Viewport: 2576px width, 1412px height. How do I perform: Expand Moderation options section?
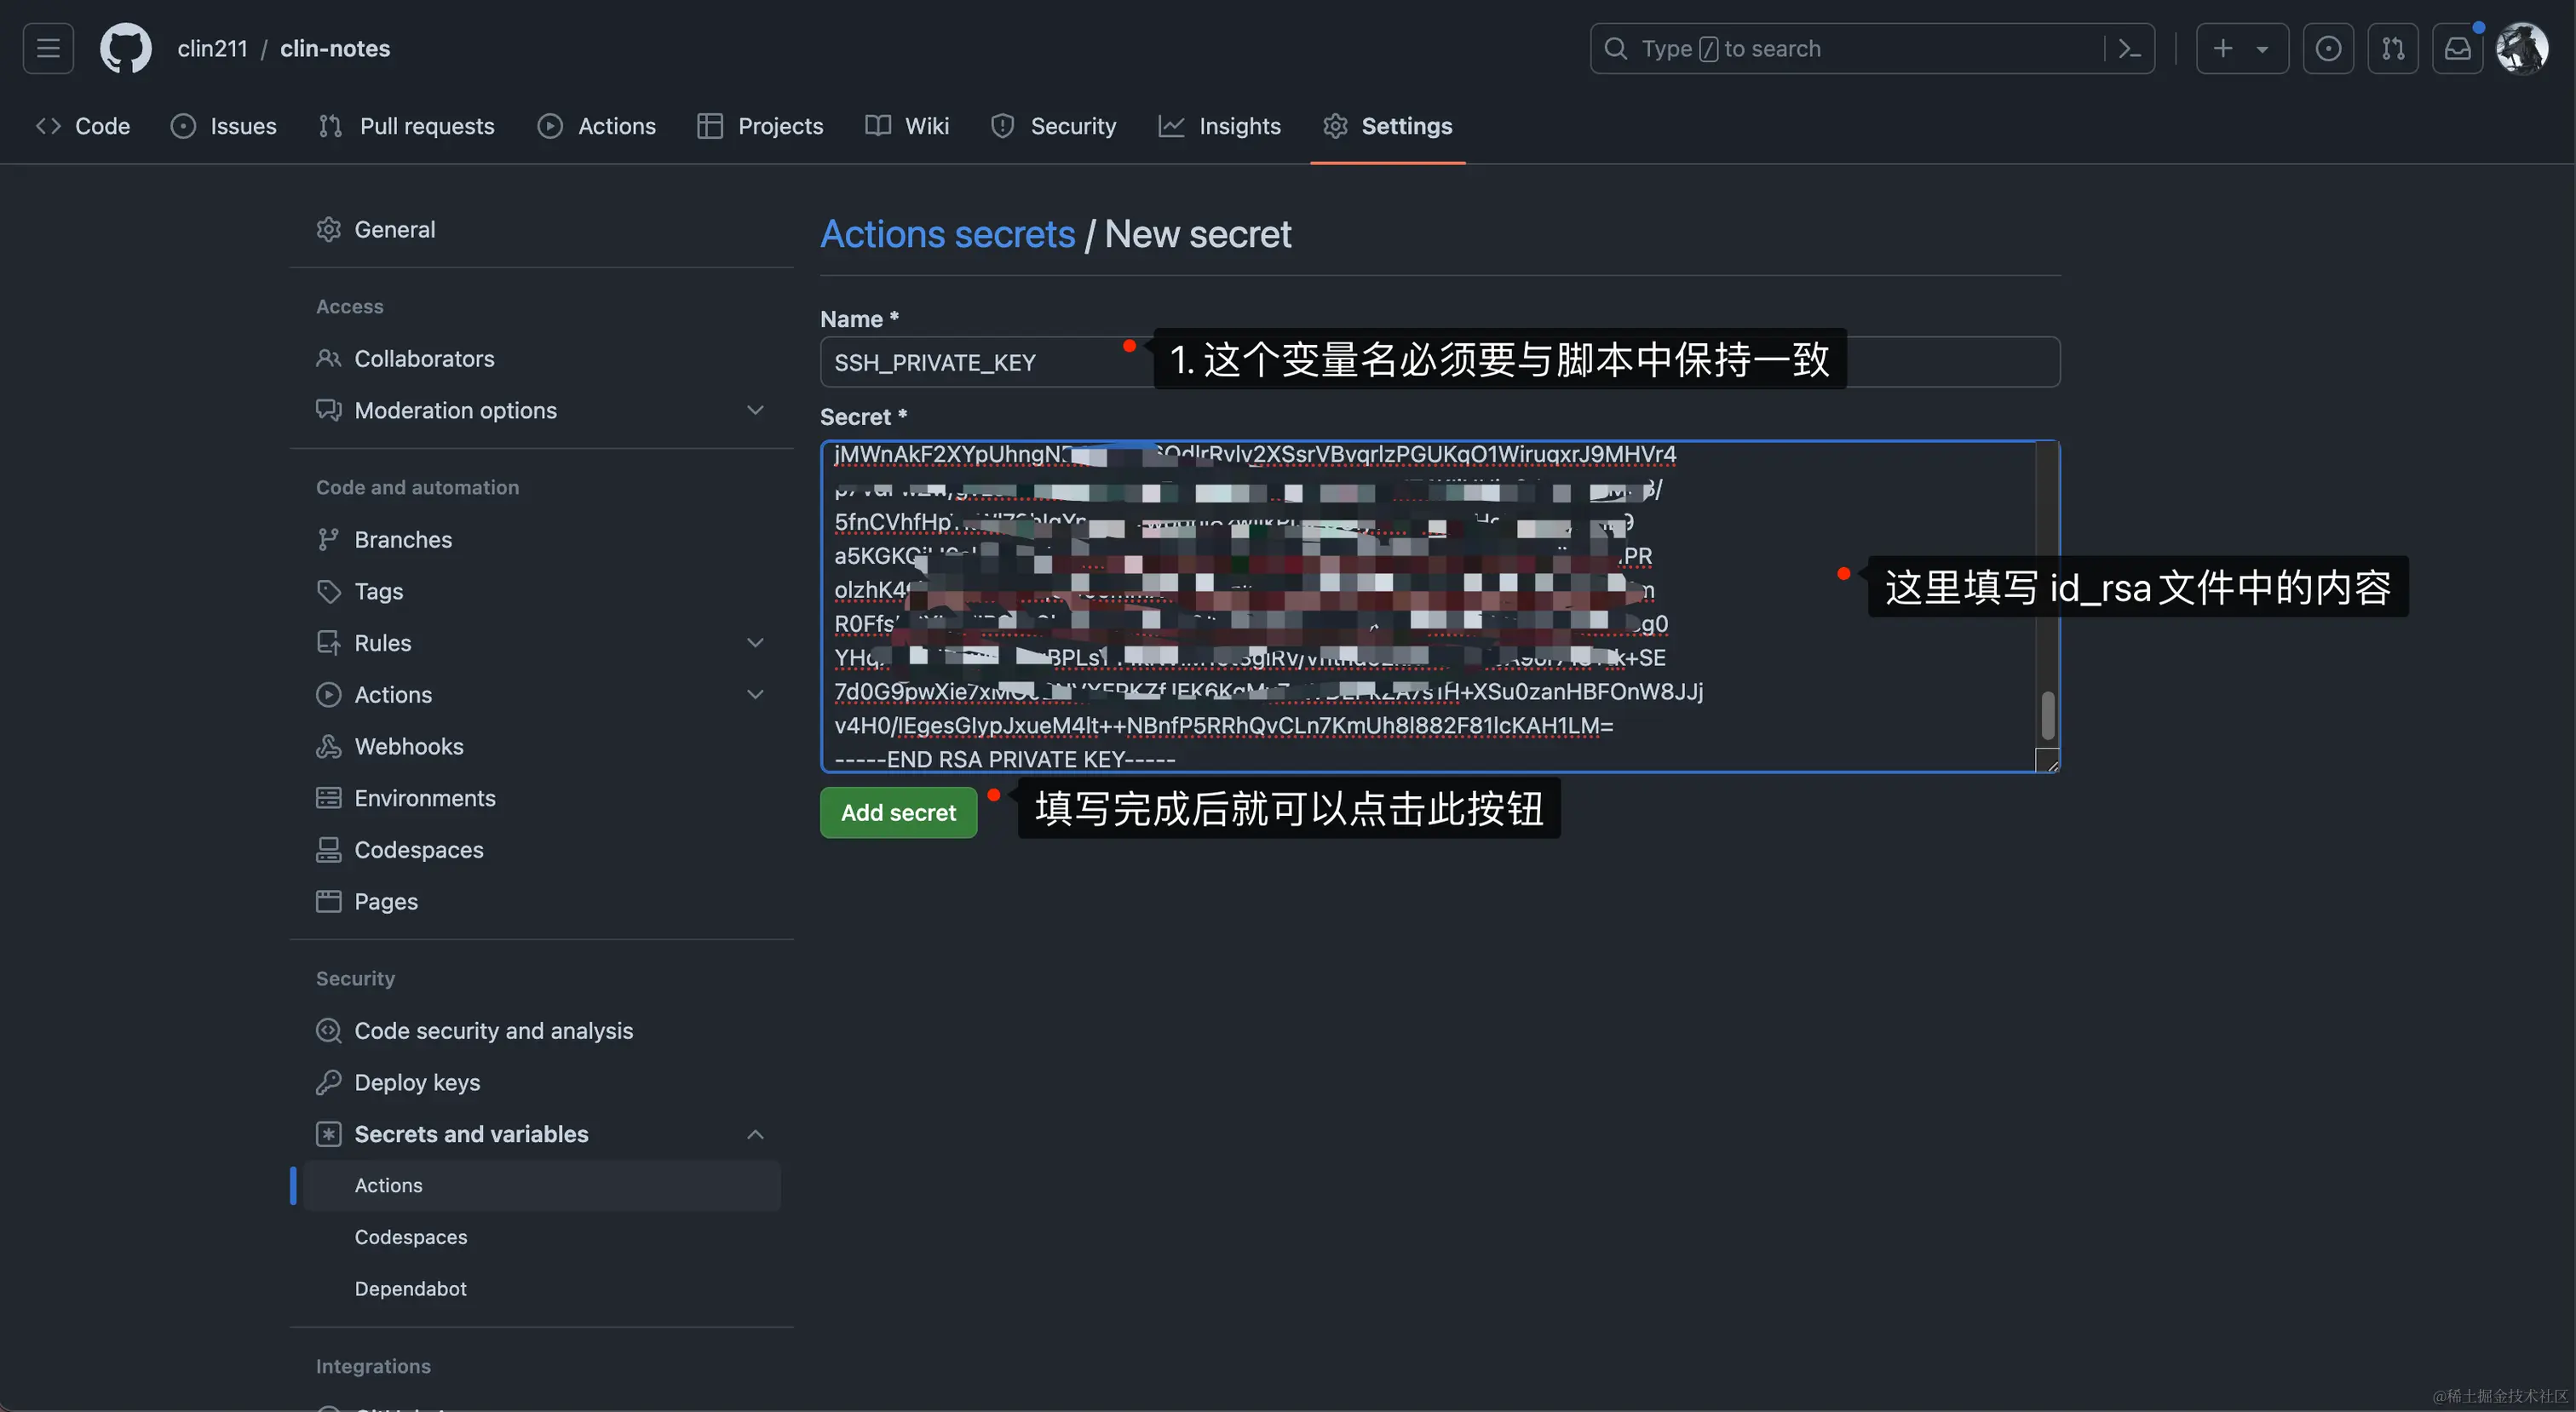point(755,410)
